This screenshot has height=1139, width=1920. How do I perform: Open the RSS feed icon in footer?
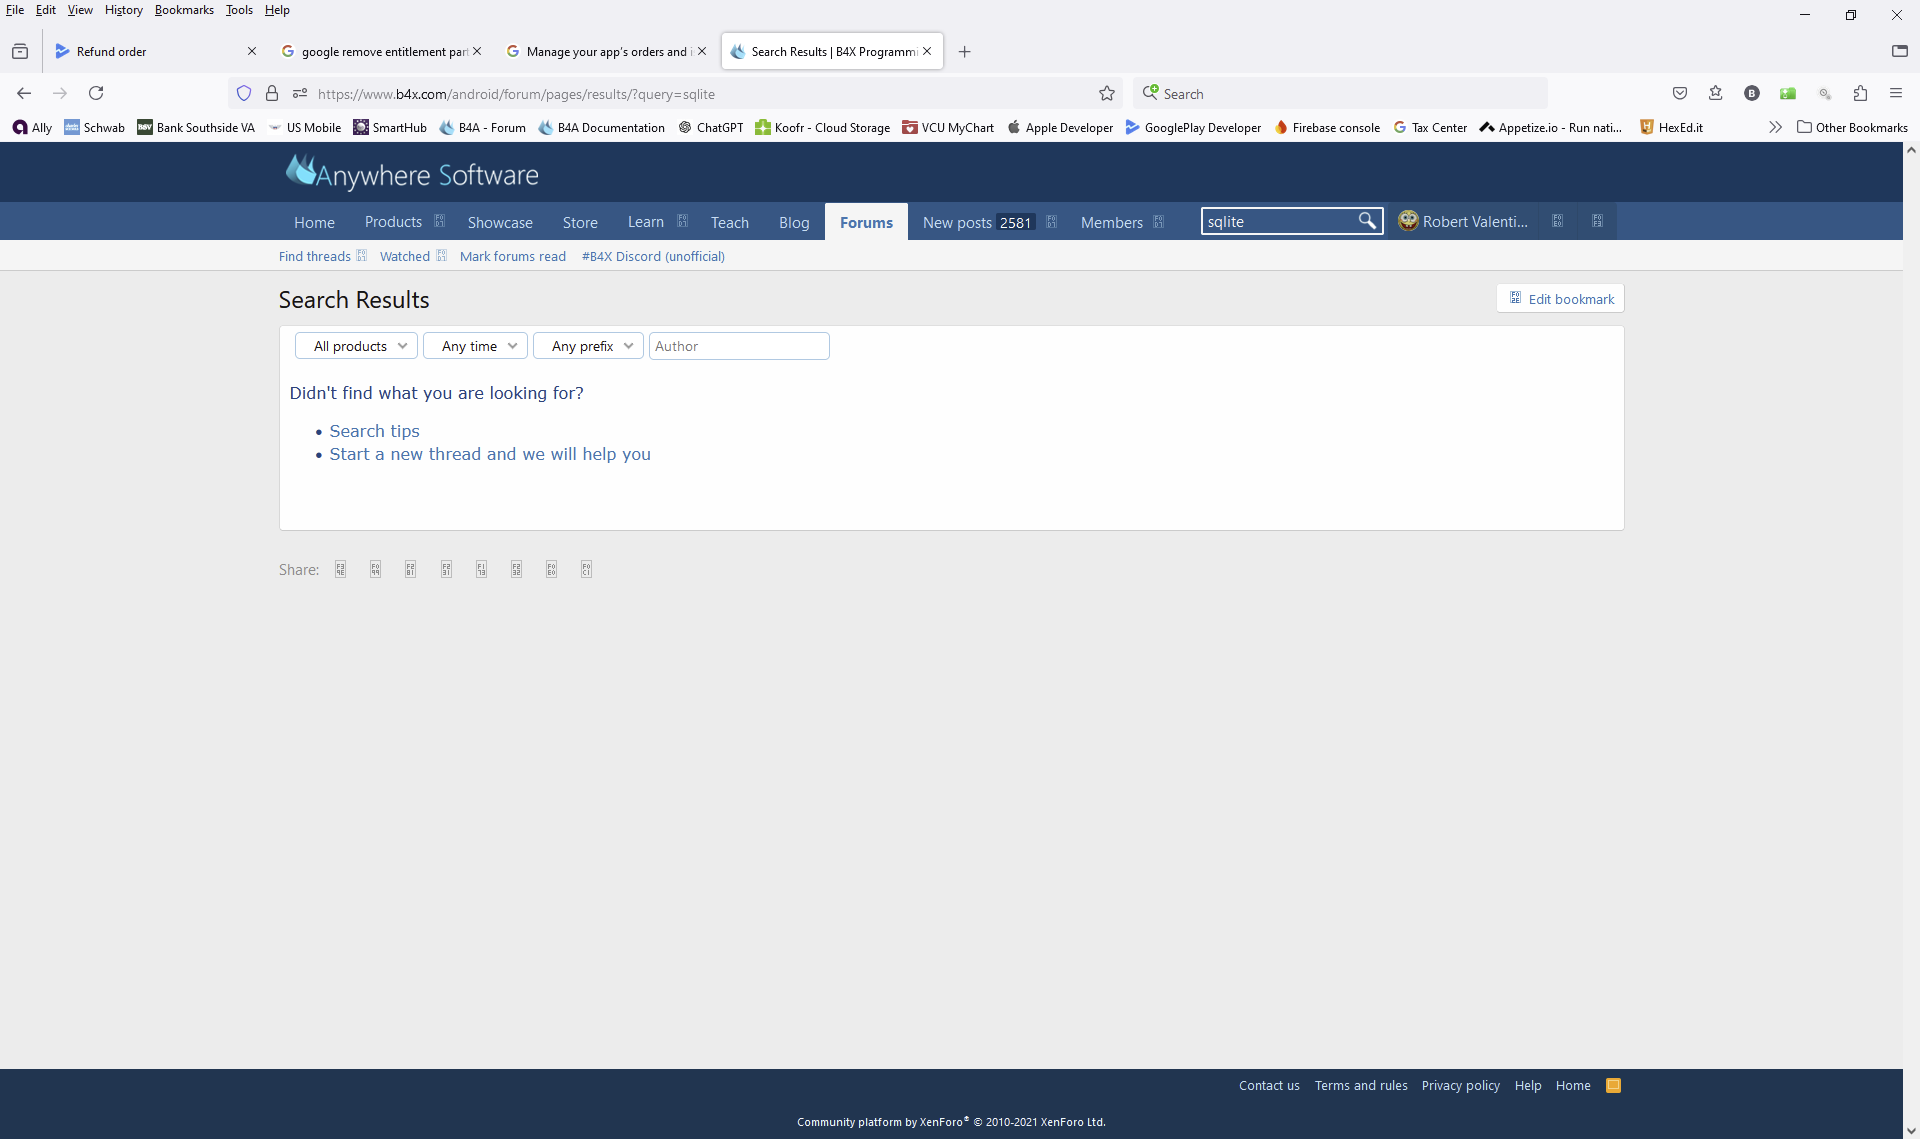click(1613, 1085)
